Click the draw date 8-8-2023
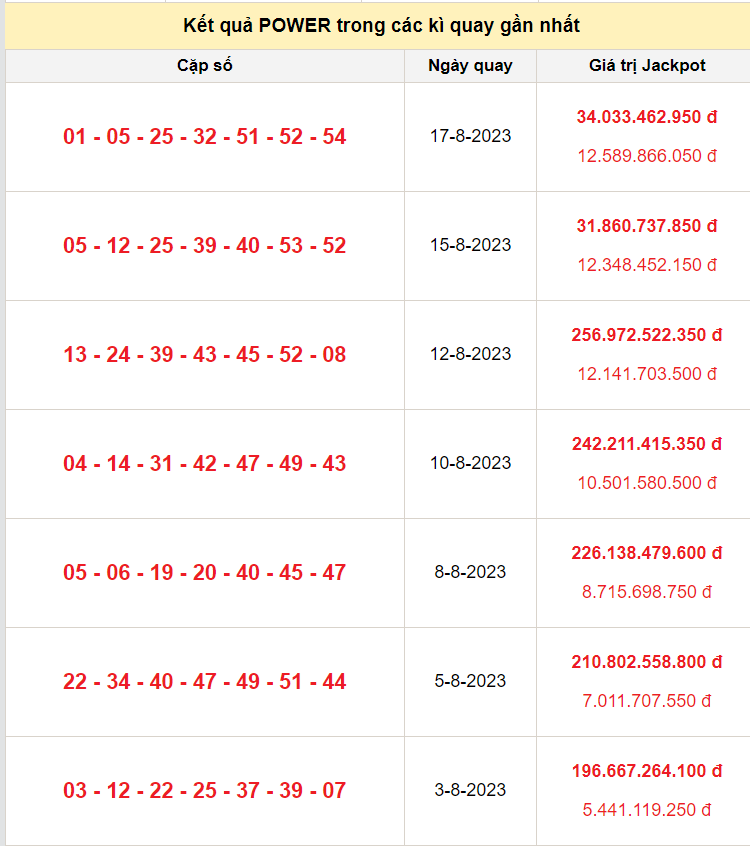Image resolution: width=750 pixels, height=846 pixels. [x=470, y=572]
